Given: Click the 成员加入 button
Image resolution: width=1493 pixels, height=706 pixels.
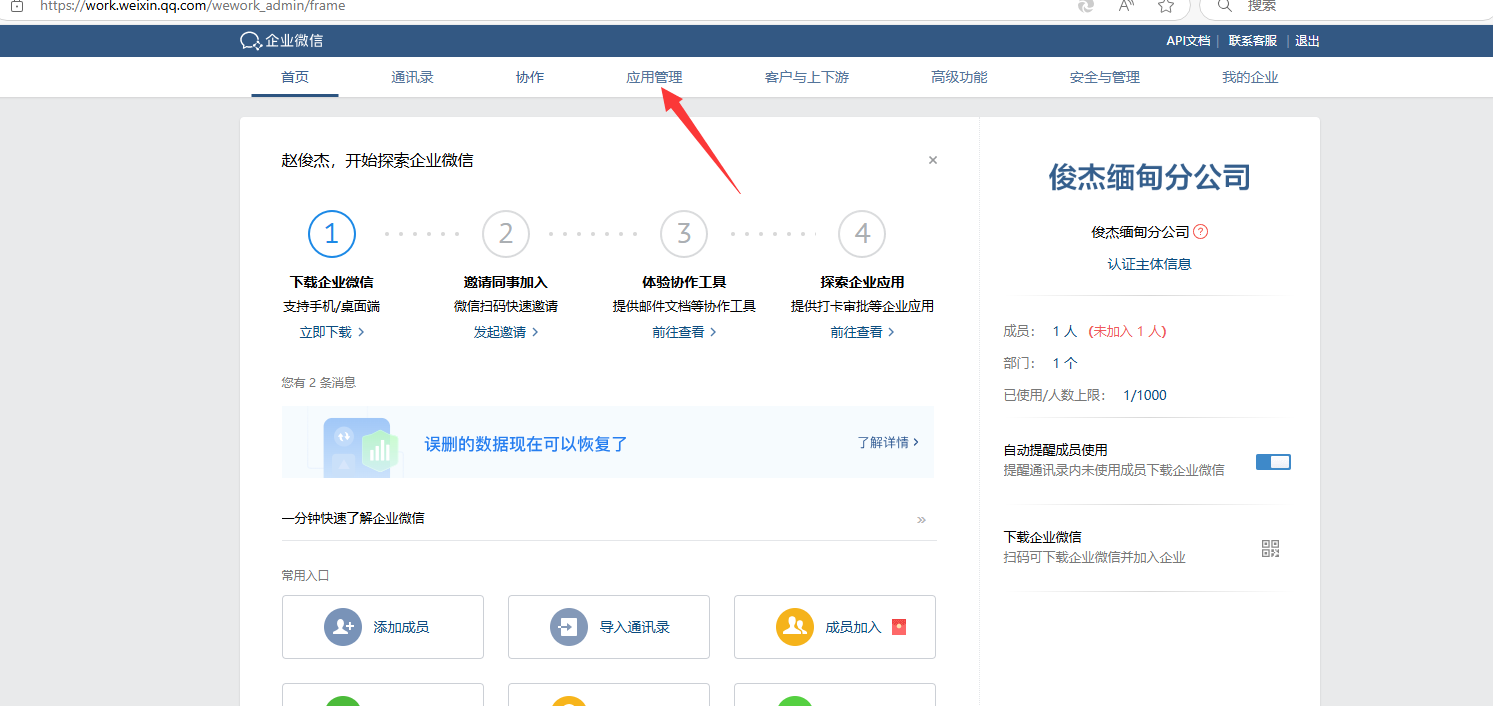Looking at the screenshot, I should [x=835, y=627].
